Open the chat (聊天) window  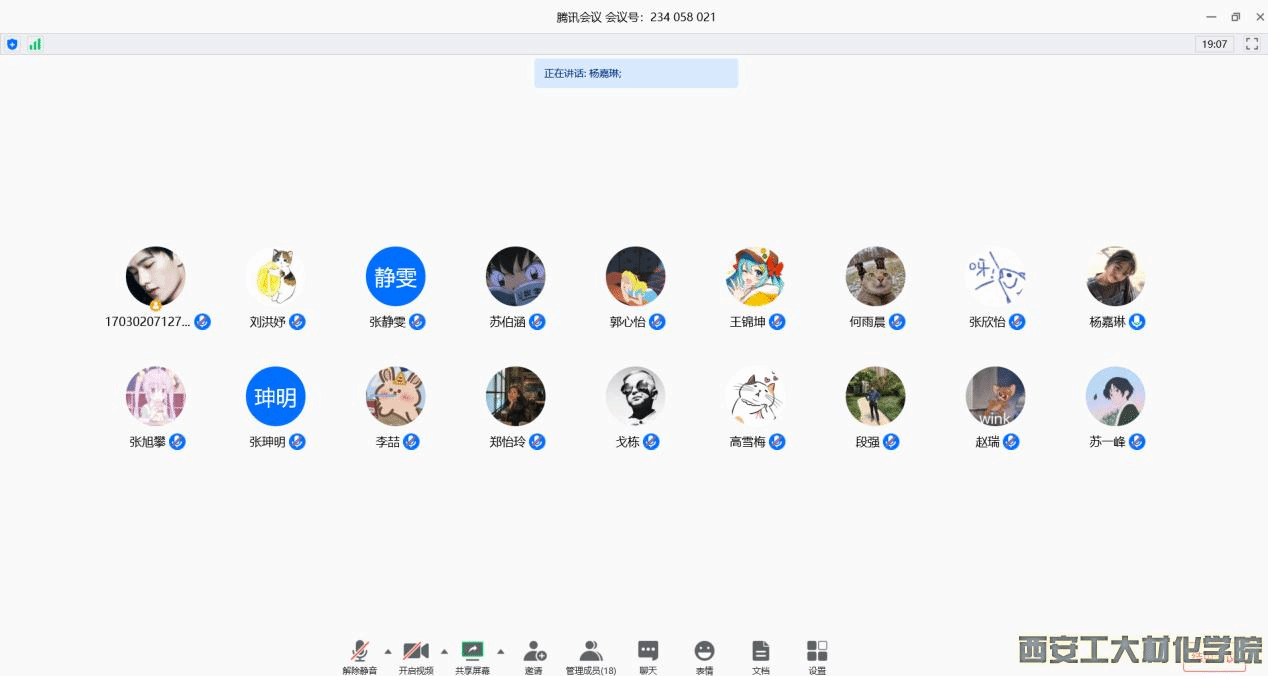pyautogui.click(x=648, y=656)
